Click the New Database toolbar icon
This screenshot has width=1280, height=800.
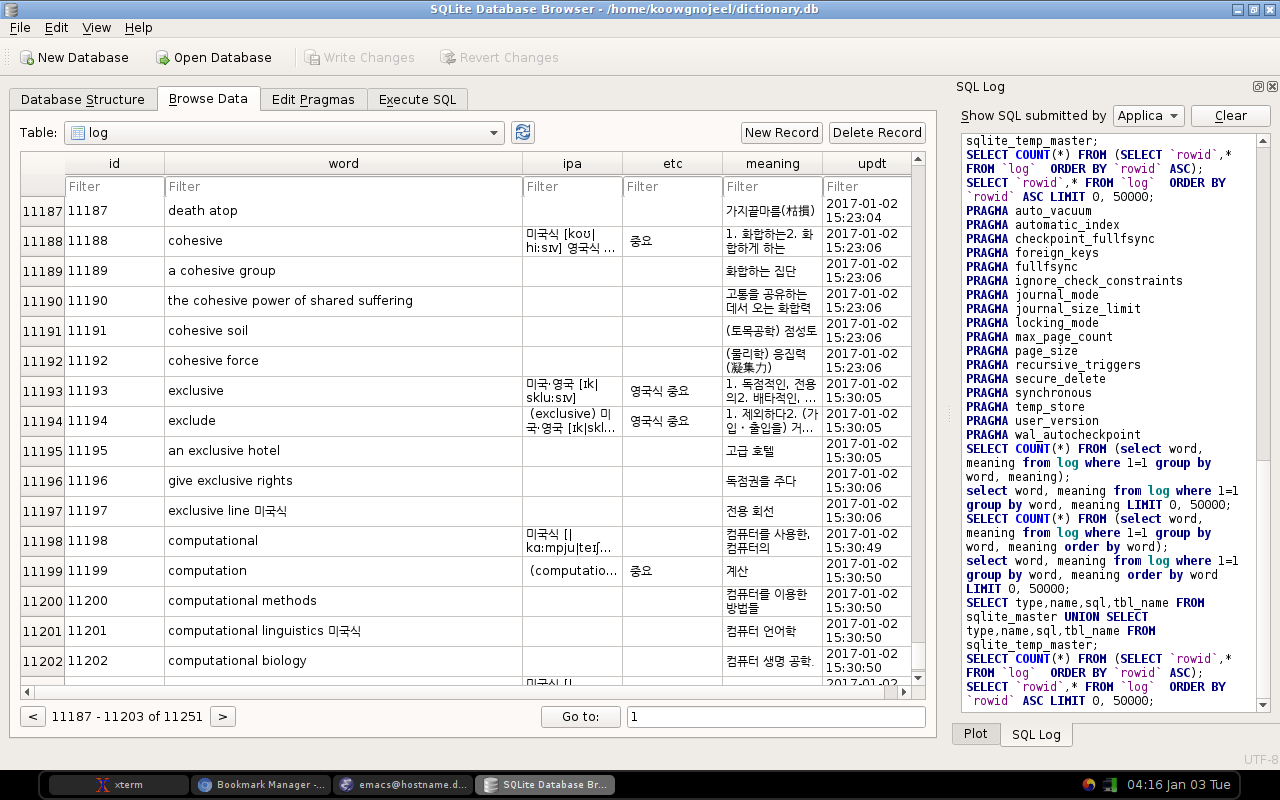click(27, 58)
